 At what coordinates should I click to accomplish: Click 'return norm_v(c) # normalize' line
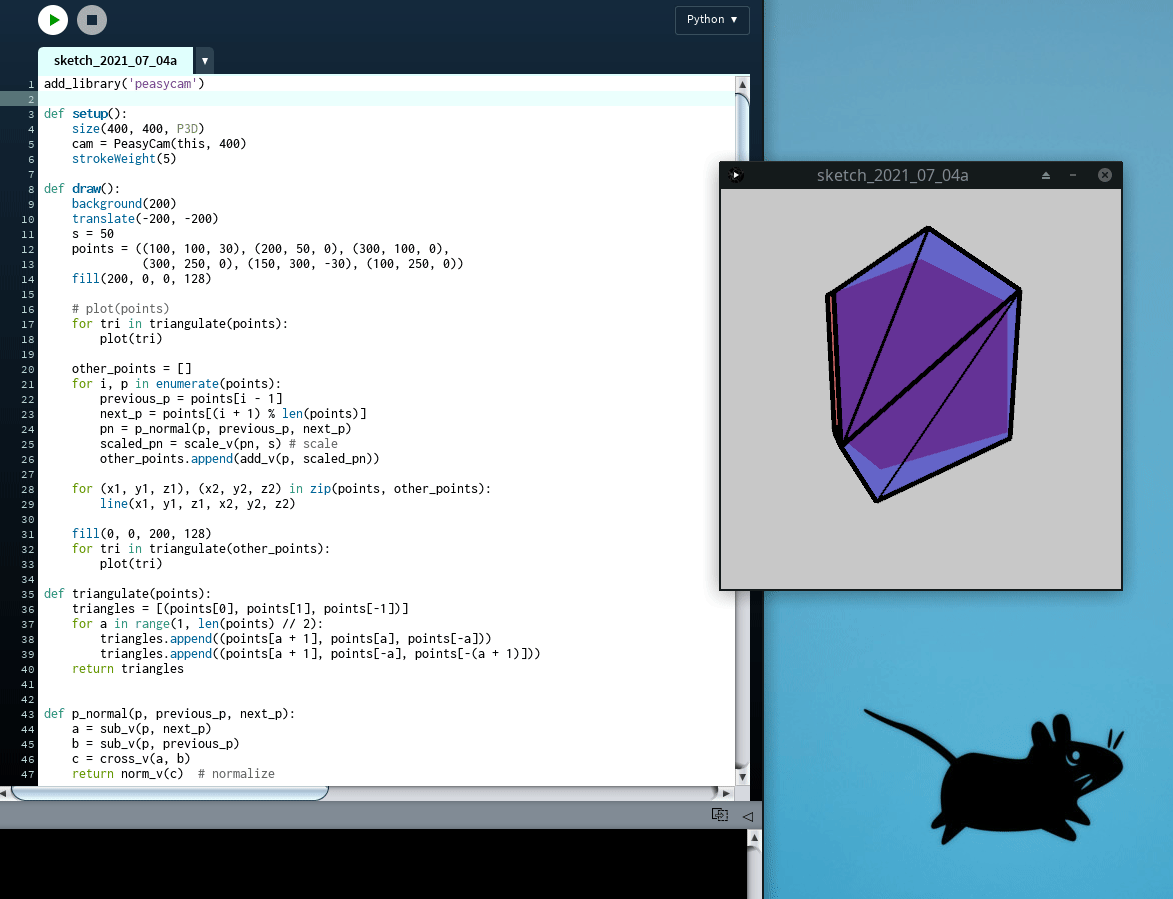pos(173,773)
